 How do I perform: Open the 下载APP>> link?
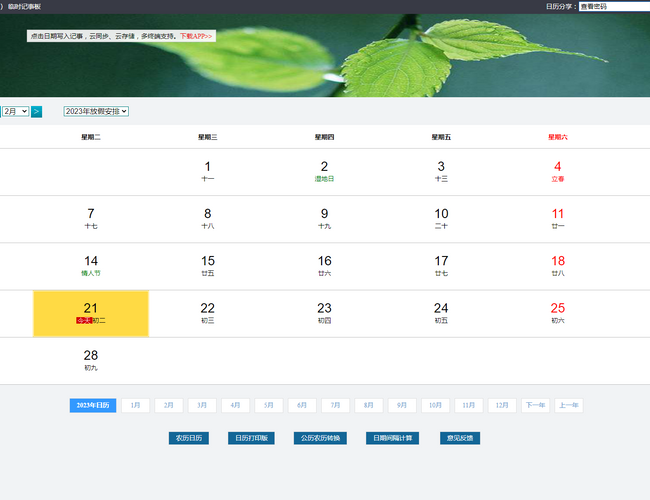click(x=196, y=36)
